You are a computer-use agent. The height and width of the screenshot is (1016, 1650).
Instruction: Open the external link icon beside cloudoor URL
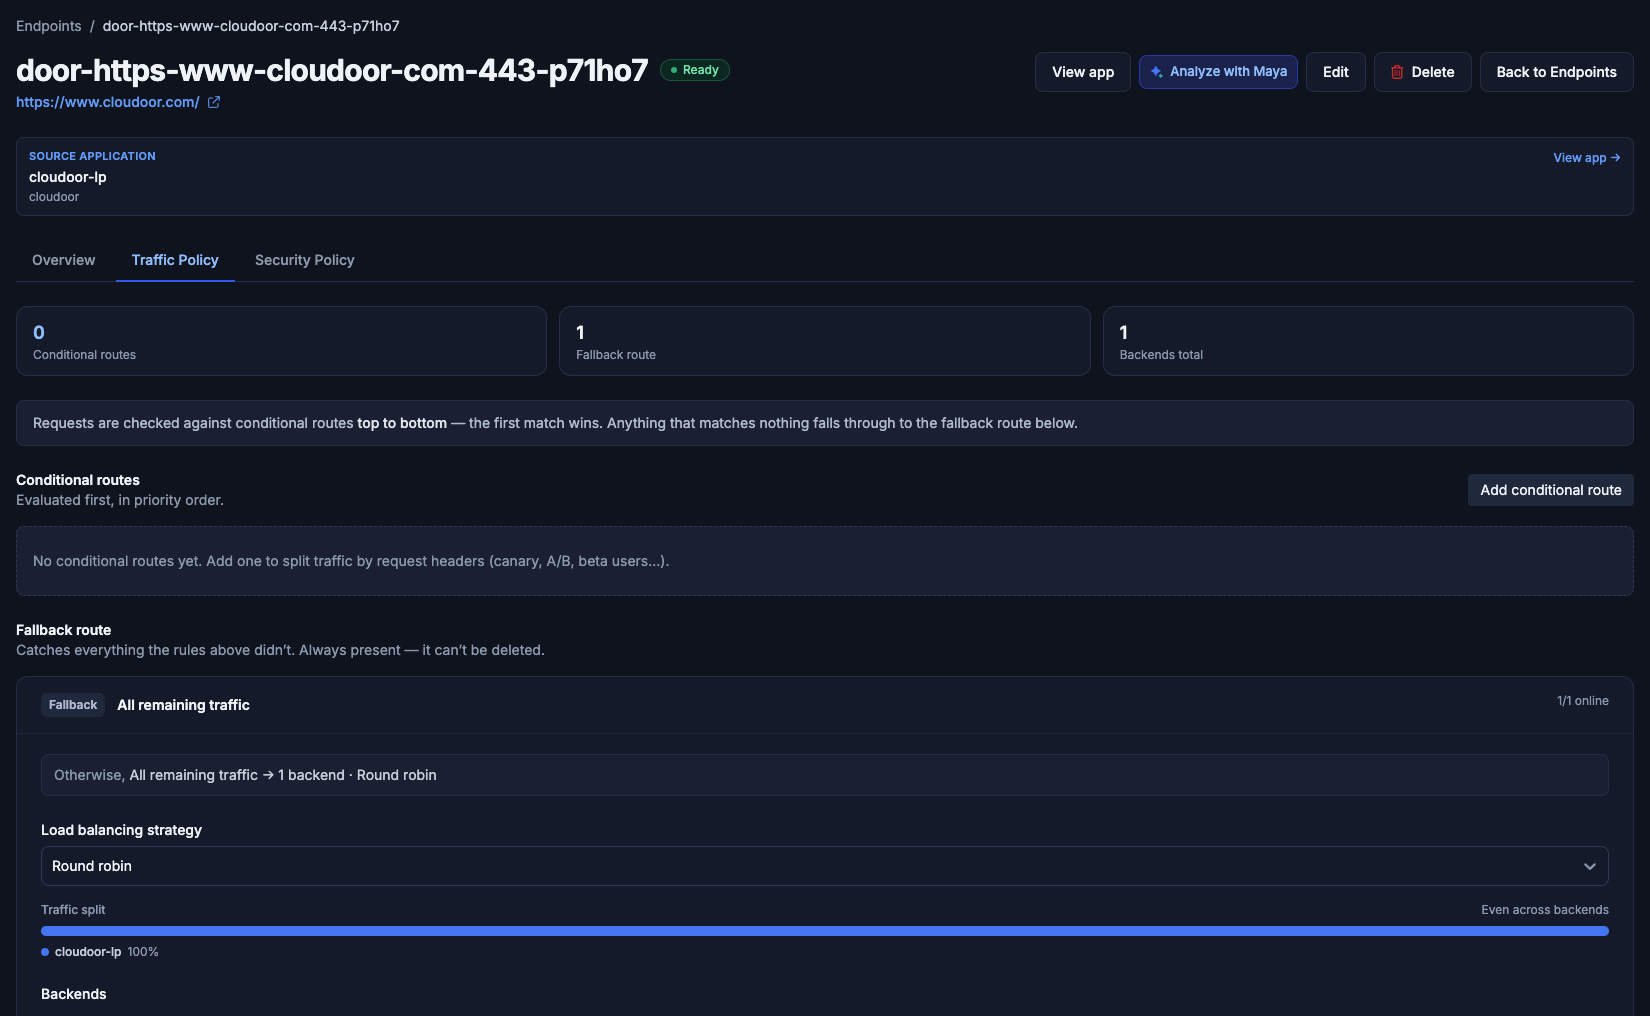213,102
